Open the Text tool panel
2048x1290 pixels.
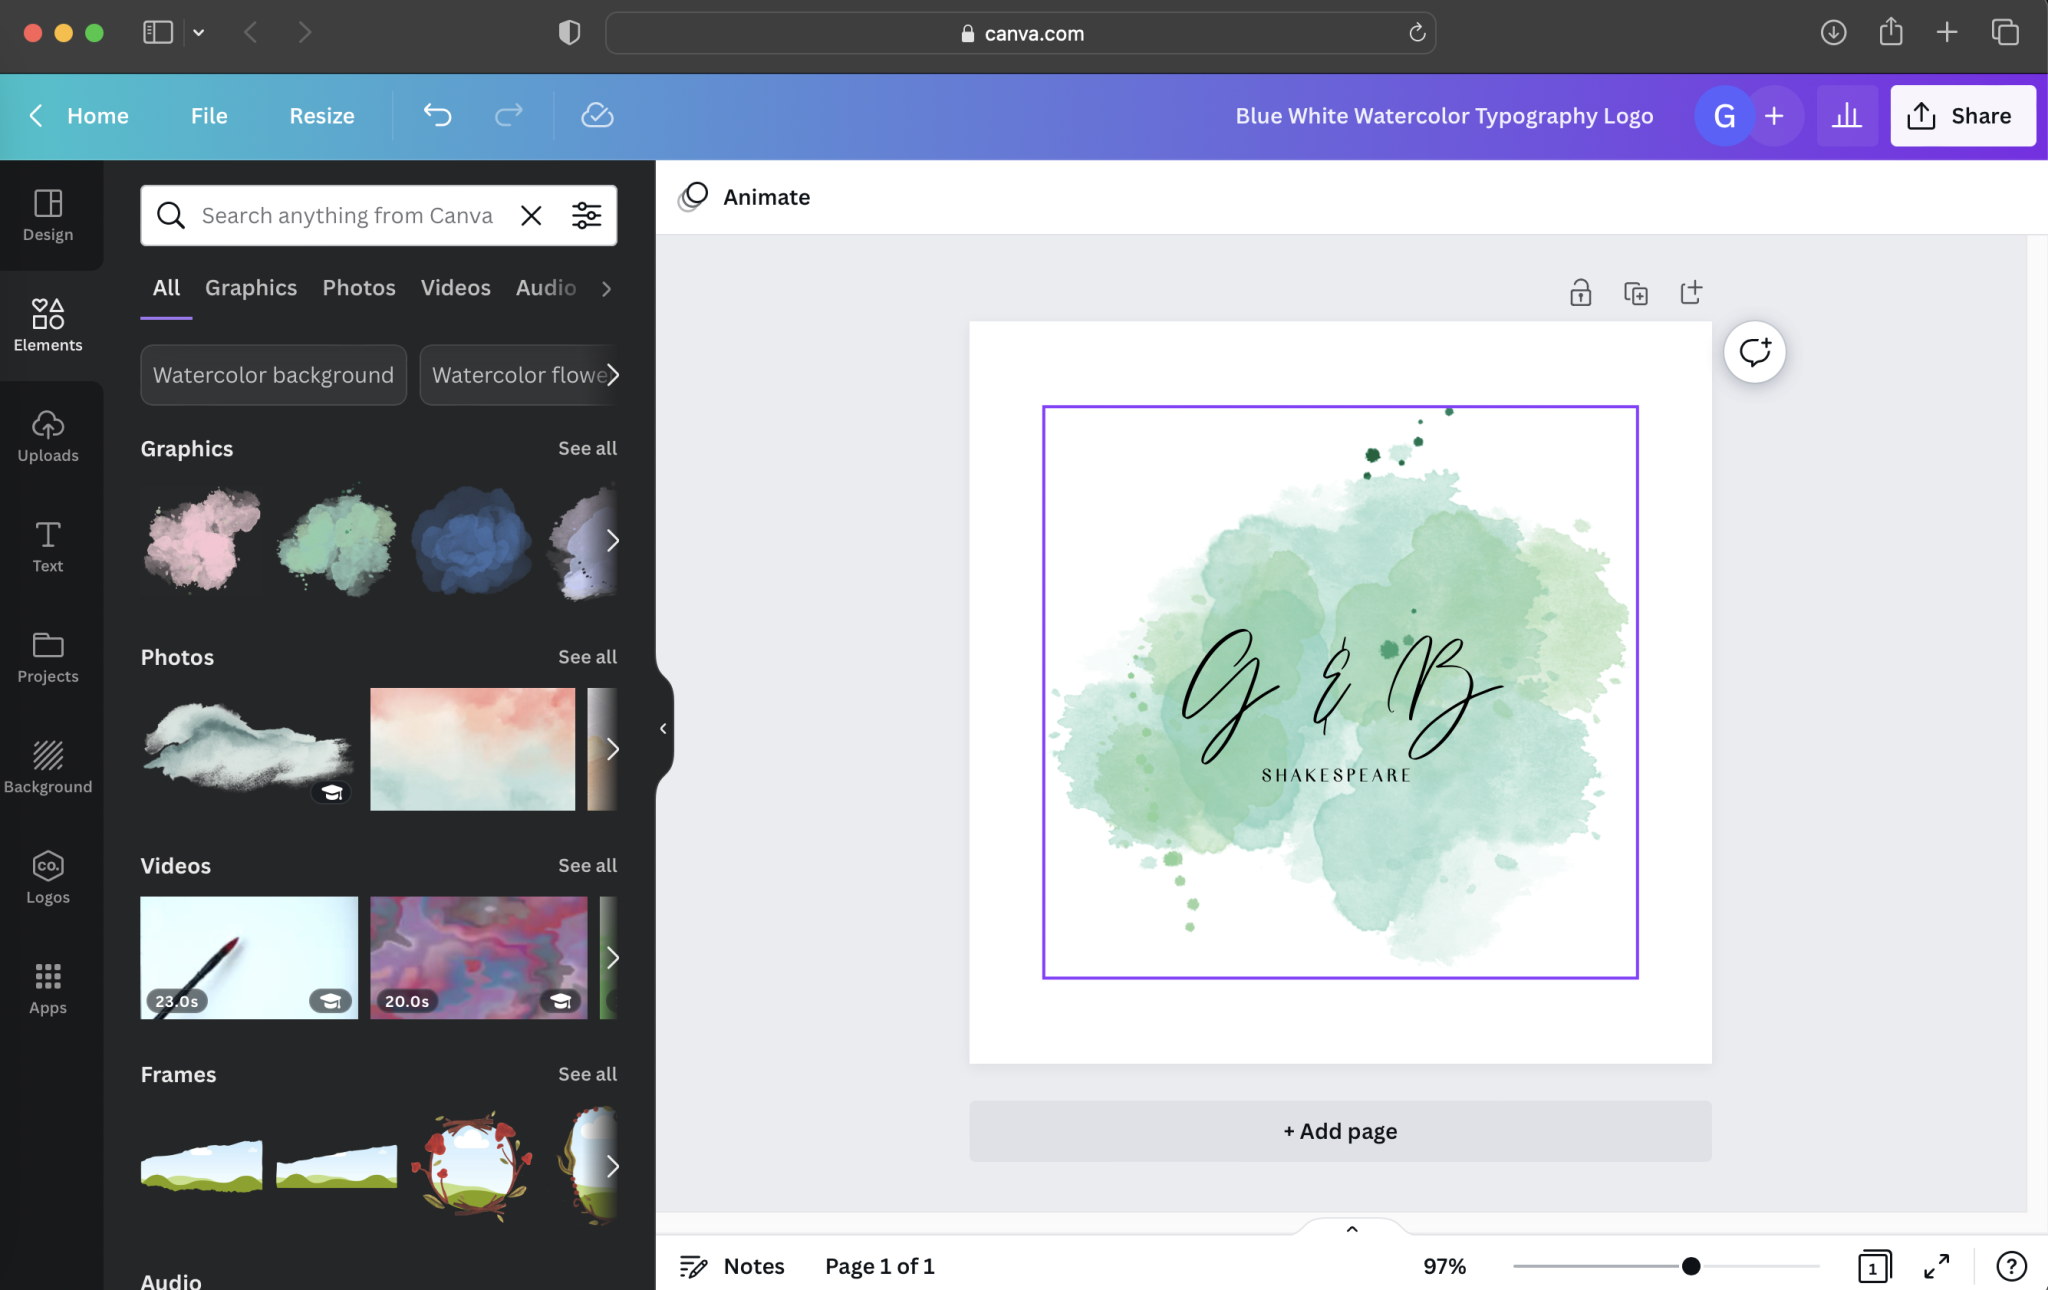(47, 547)
